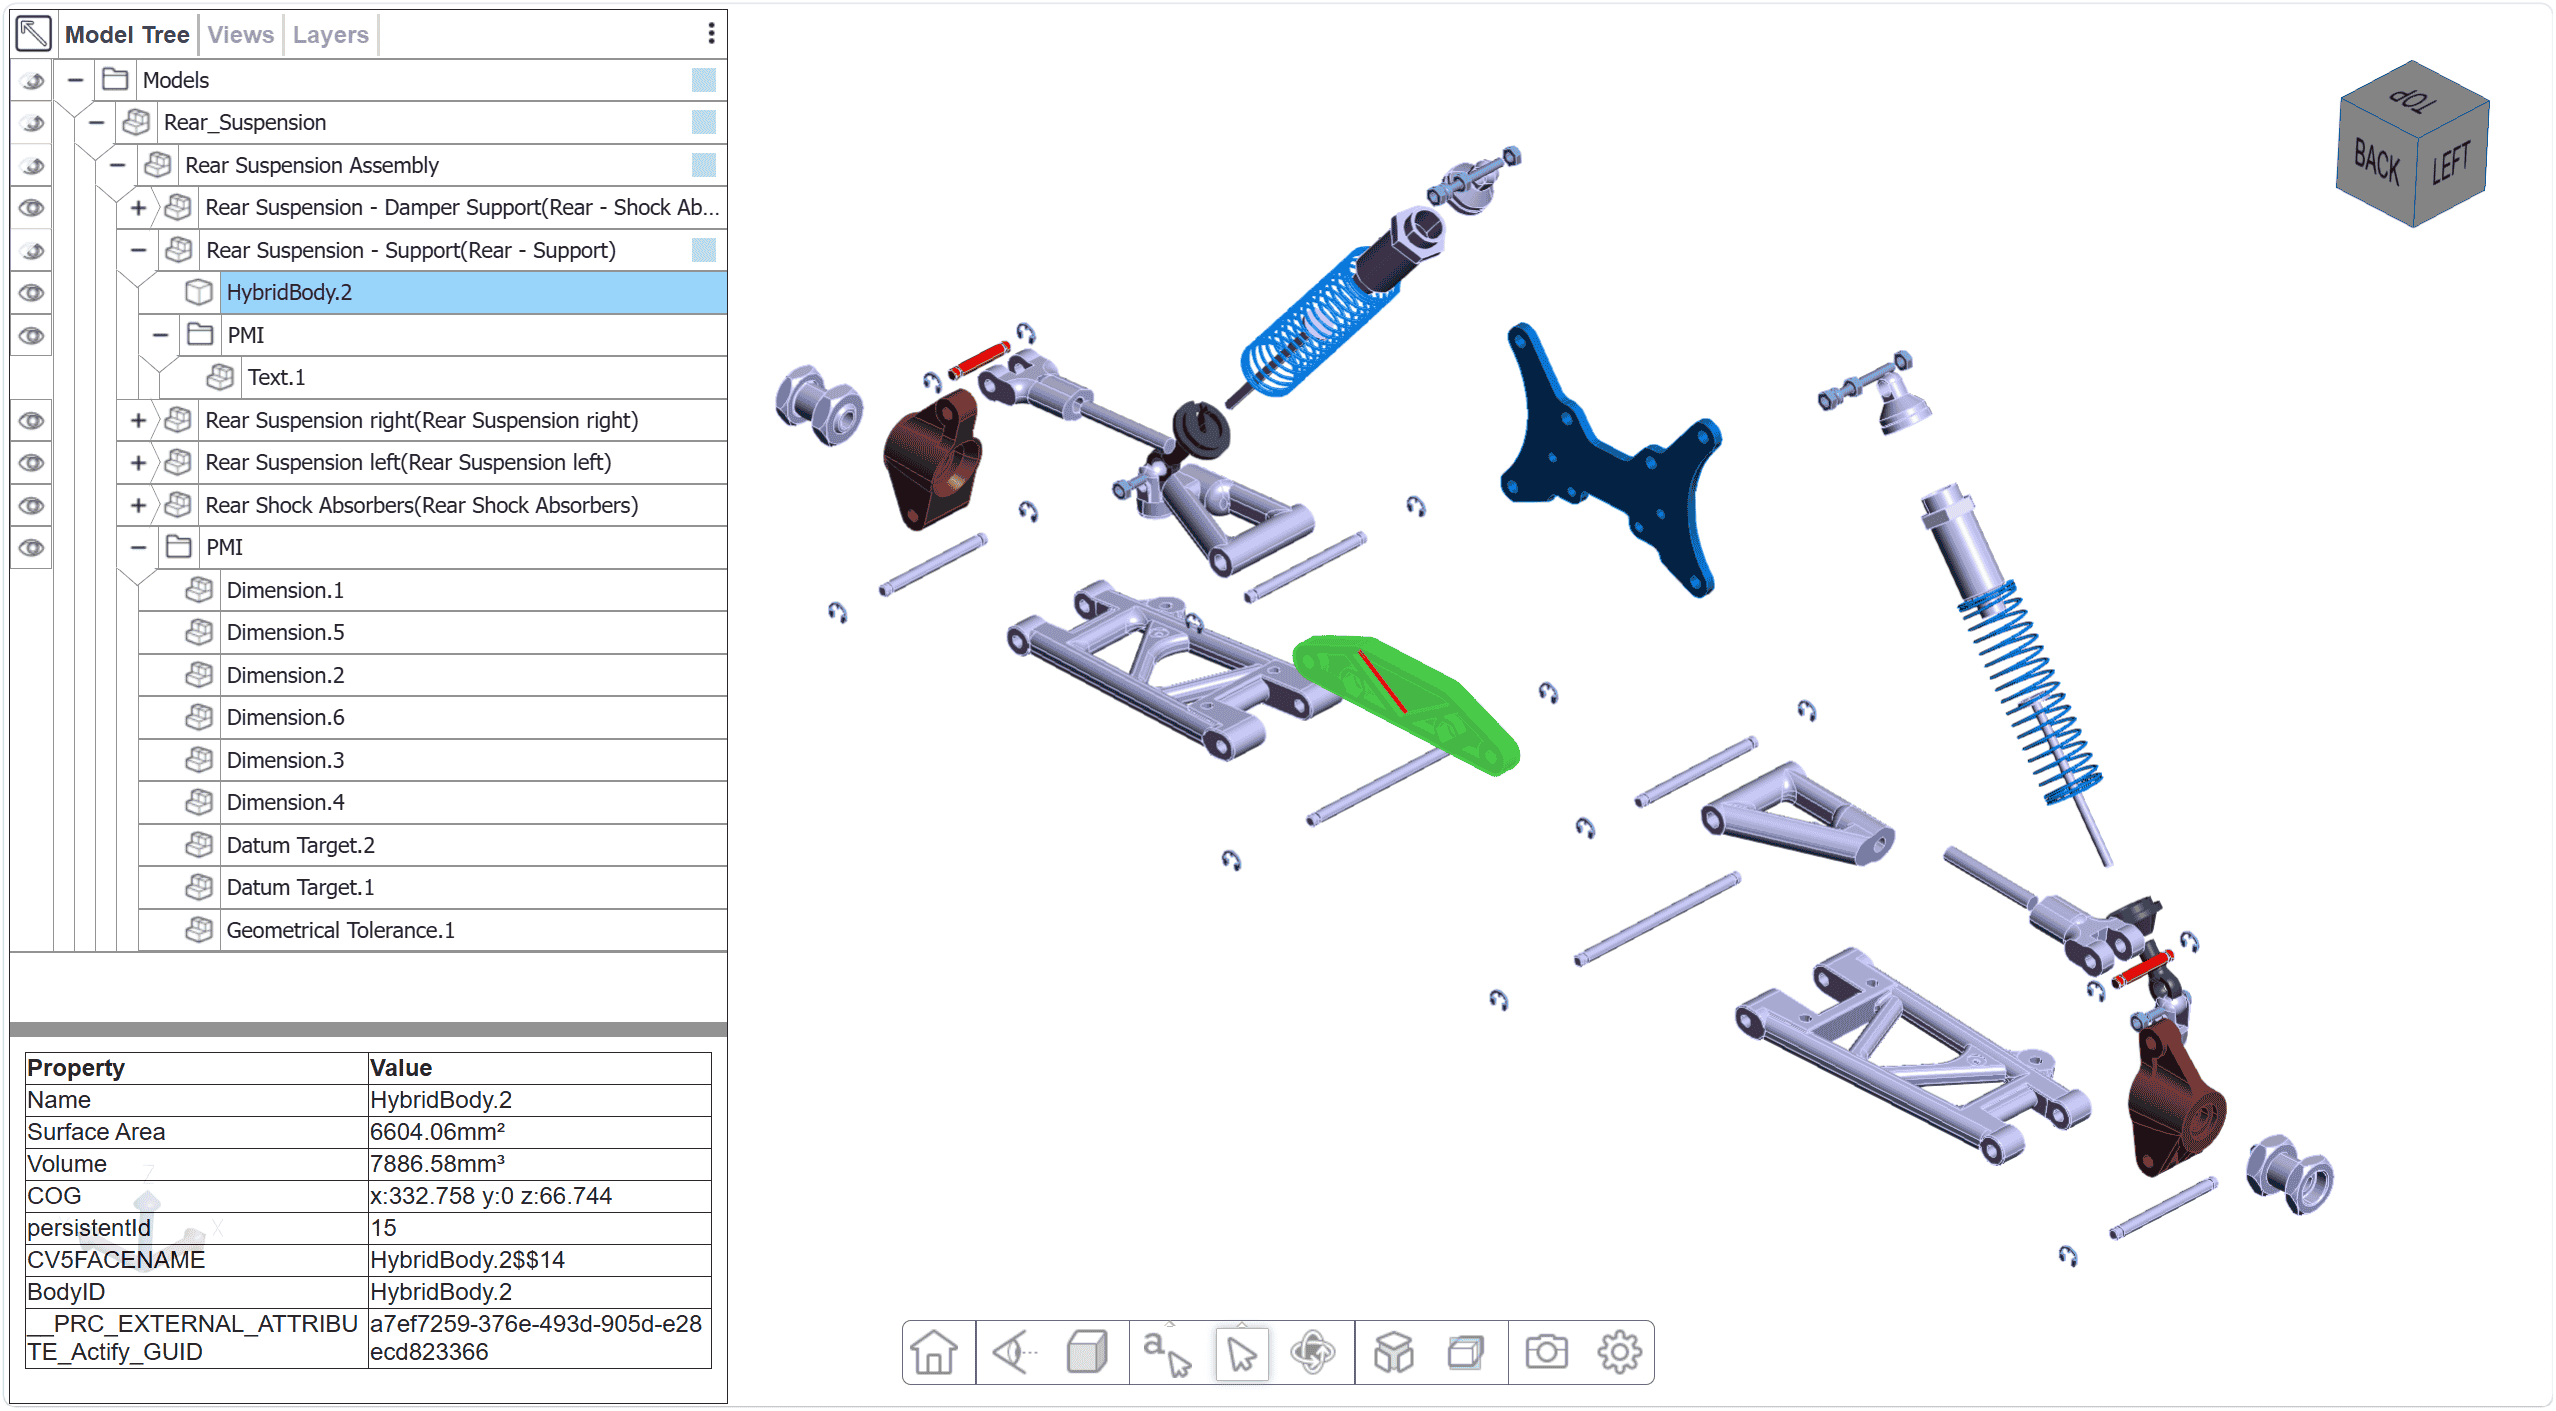This screenshot has height=1411, width=2556.
Task: Click the text annotation 'a' cursor tool
Action: pyautogui.click(x=1166, y=1353)
